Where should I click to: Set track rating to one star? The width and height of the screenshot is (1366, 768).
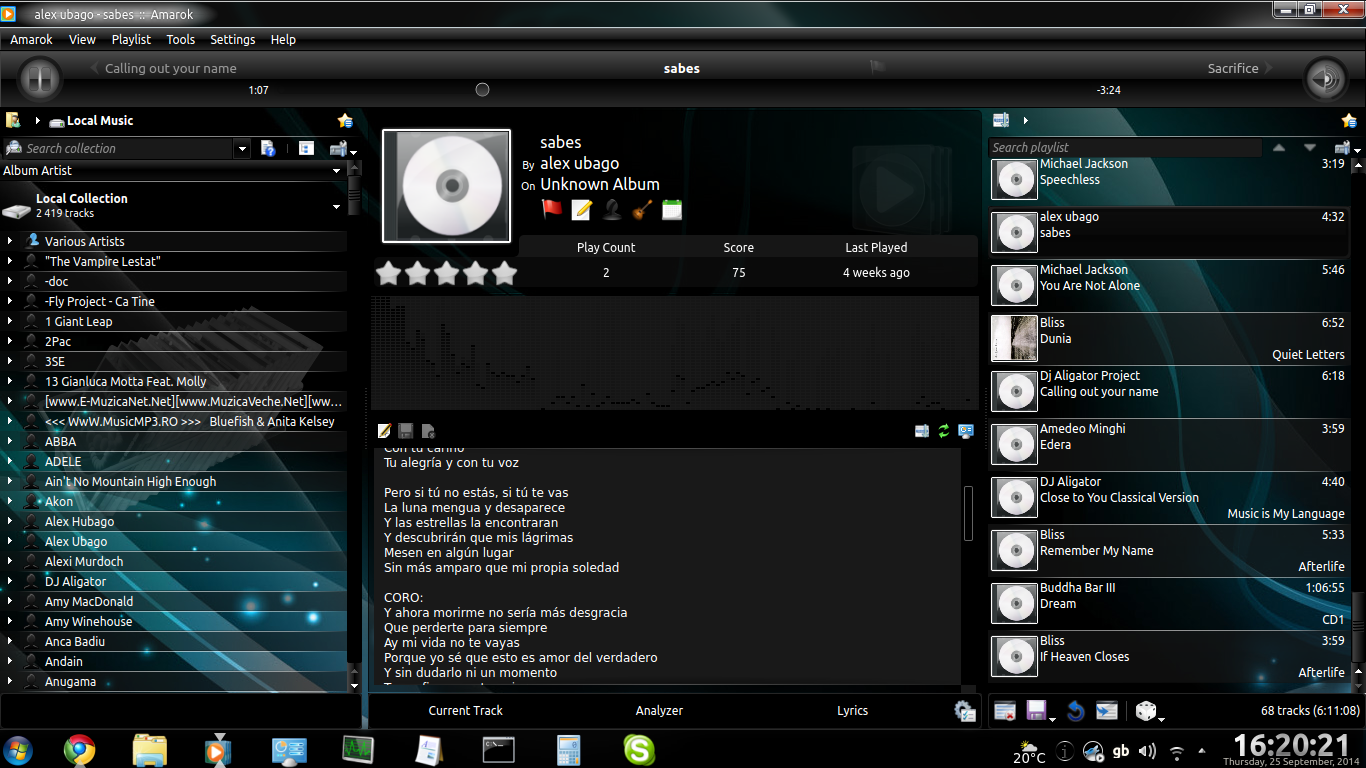tap(388, 273)
